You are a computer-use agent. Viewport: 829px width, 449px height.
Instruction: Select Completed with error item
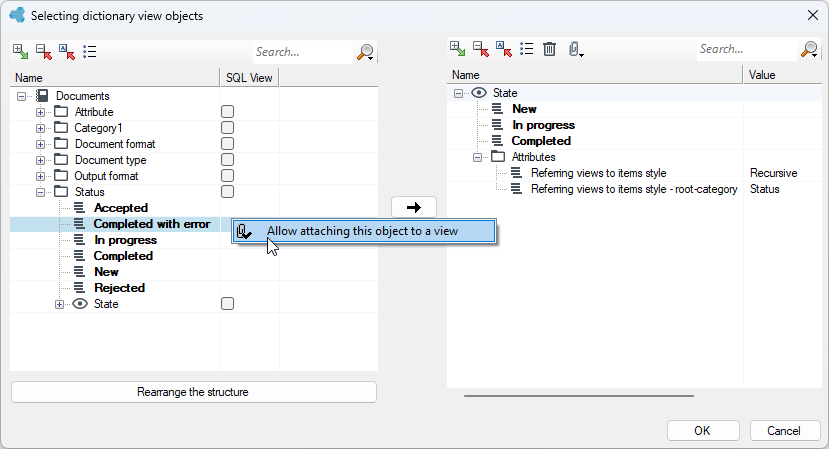point(152,224)
